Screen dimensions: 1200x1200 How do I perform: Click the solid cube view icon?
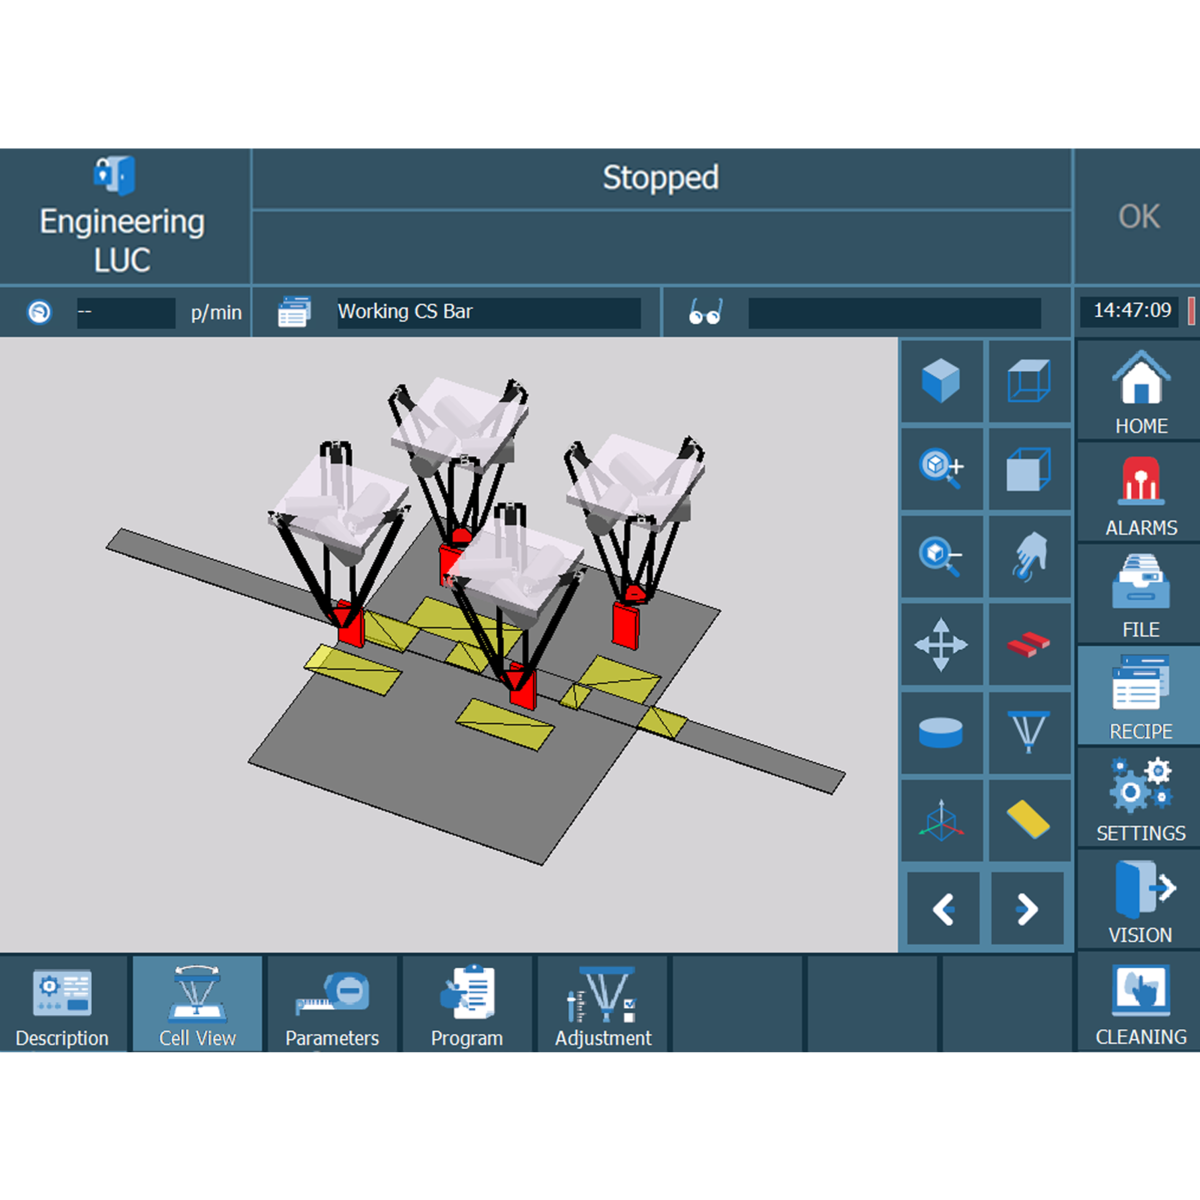click(941, 382)
